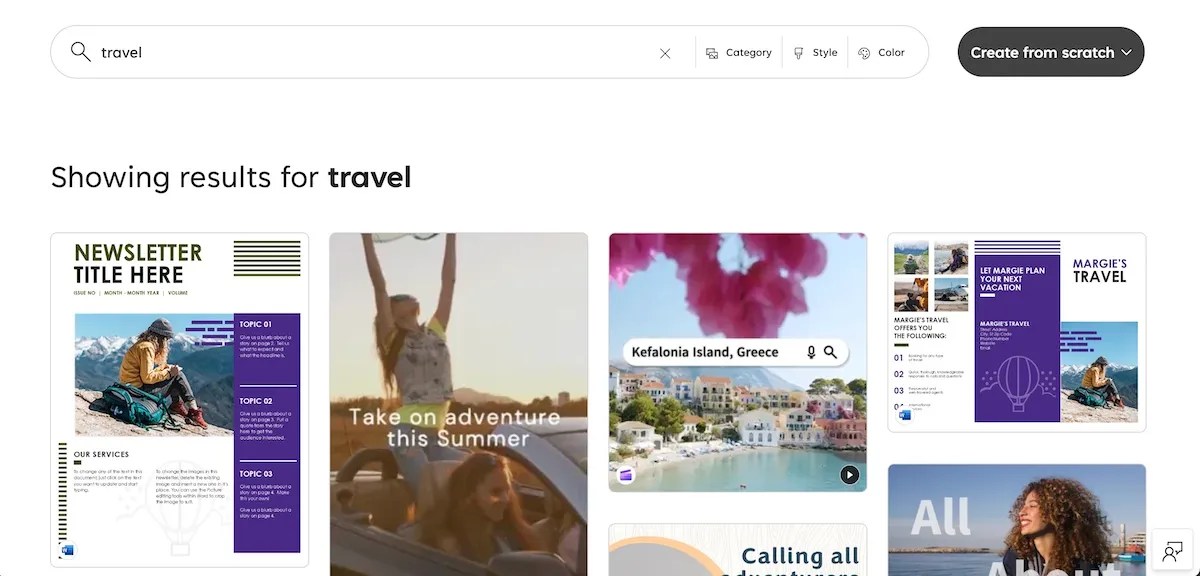The height and width of the screenshot is (576, 1200).
Task: Open the Category filter
Action: (739, 53)
